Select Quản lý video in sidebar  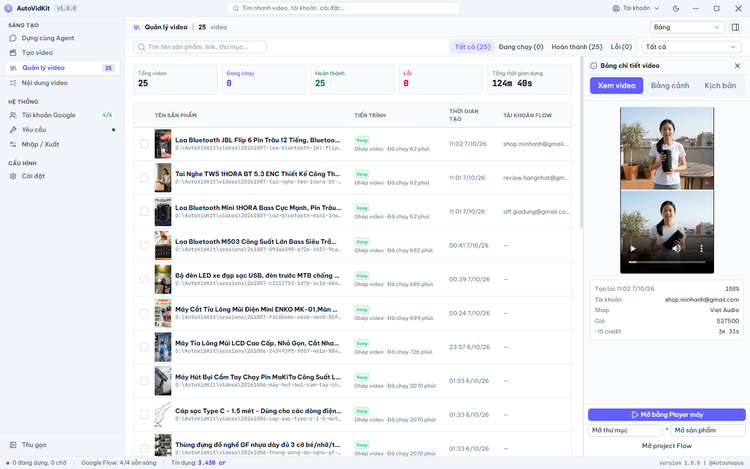[62, 68]
